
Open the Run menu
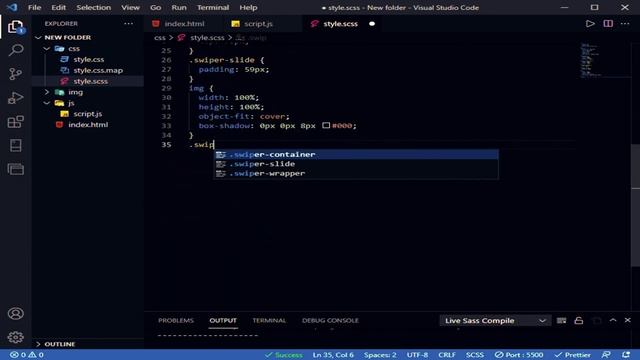179,7
